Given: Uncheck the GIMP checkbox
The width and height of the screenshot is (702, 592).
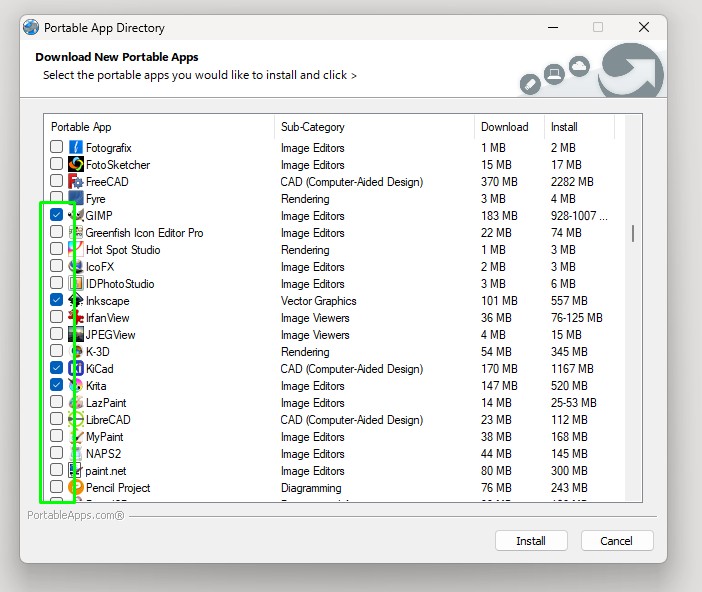Looking at the screenshot, I should pyautogui.click(x=56, y=216).
